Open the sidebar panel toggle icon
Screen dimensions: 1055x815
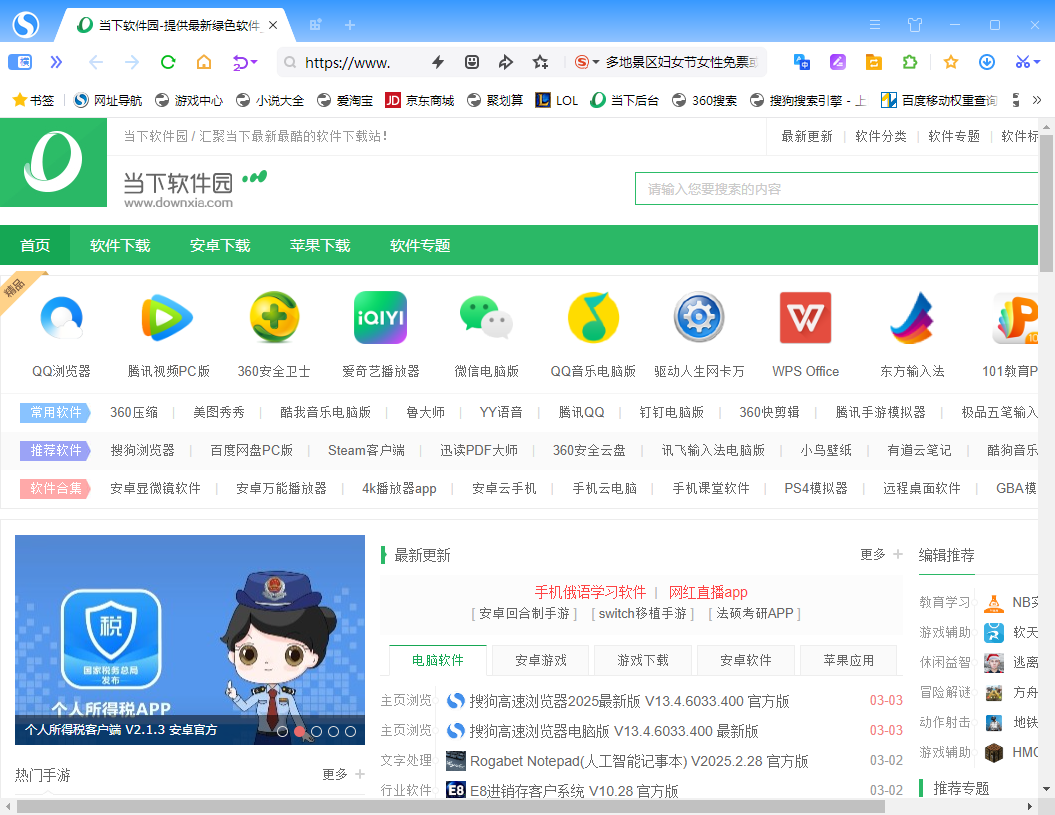coord(20,63)
